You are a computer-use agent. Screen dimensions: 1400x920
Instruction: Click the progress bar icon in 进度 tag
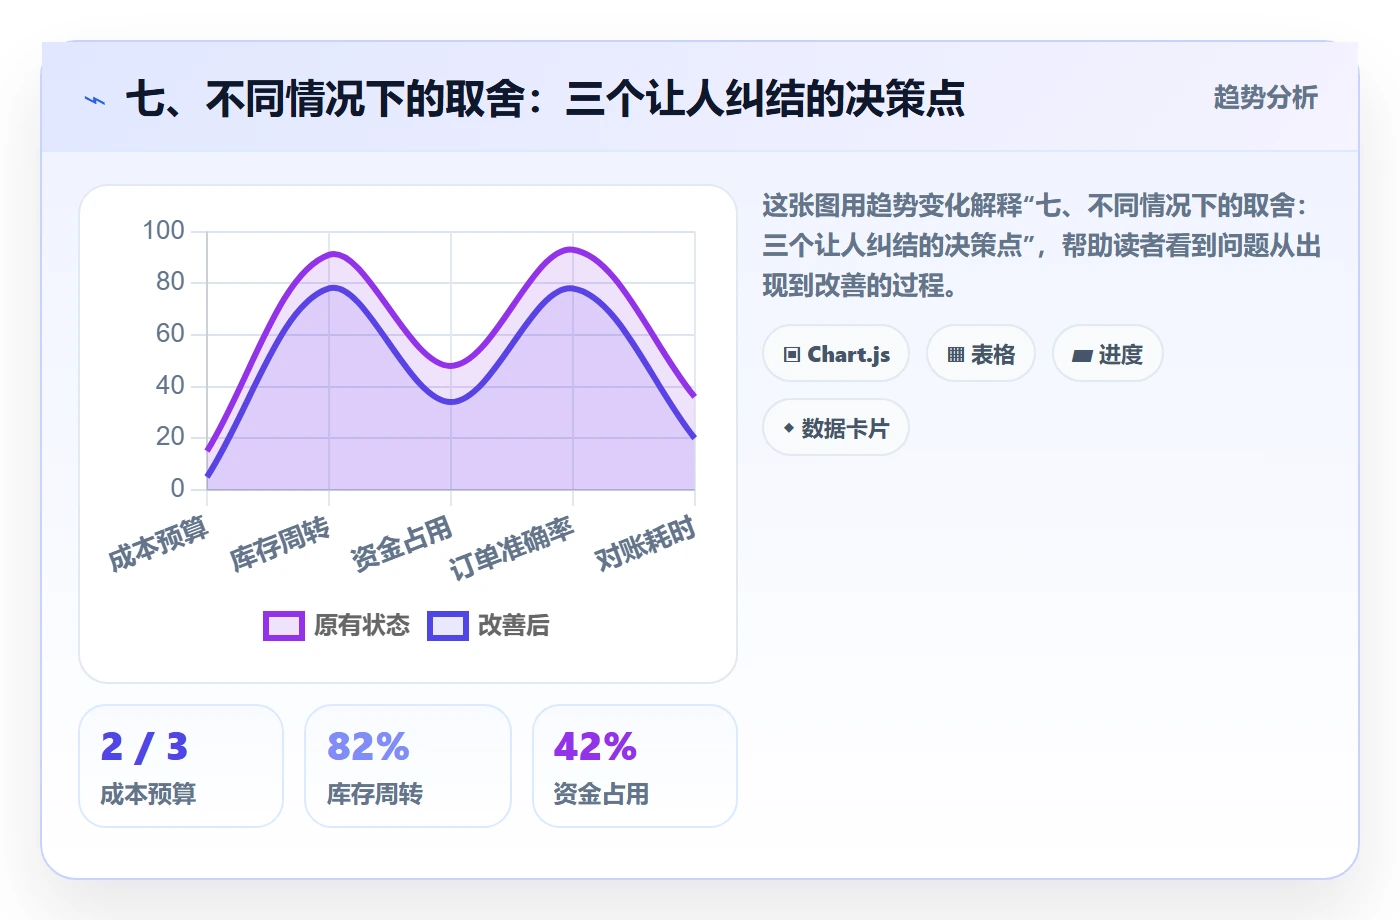[1082, 355]
